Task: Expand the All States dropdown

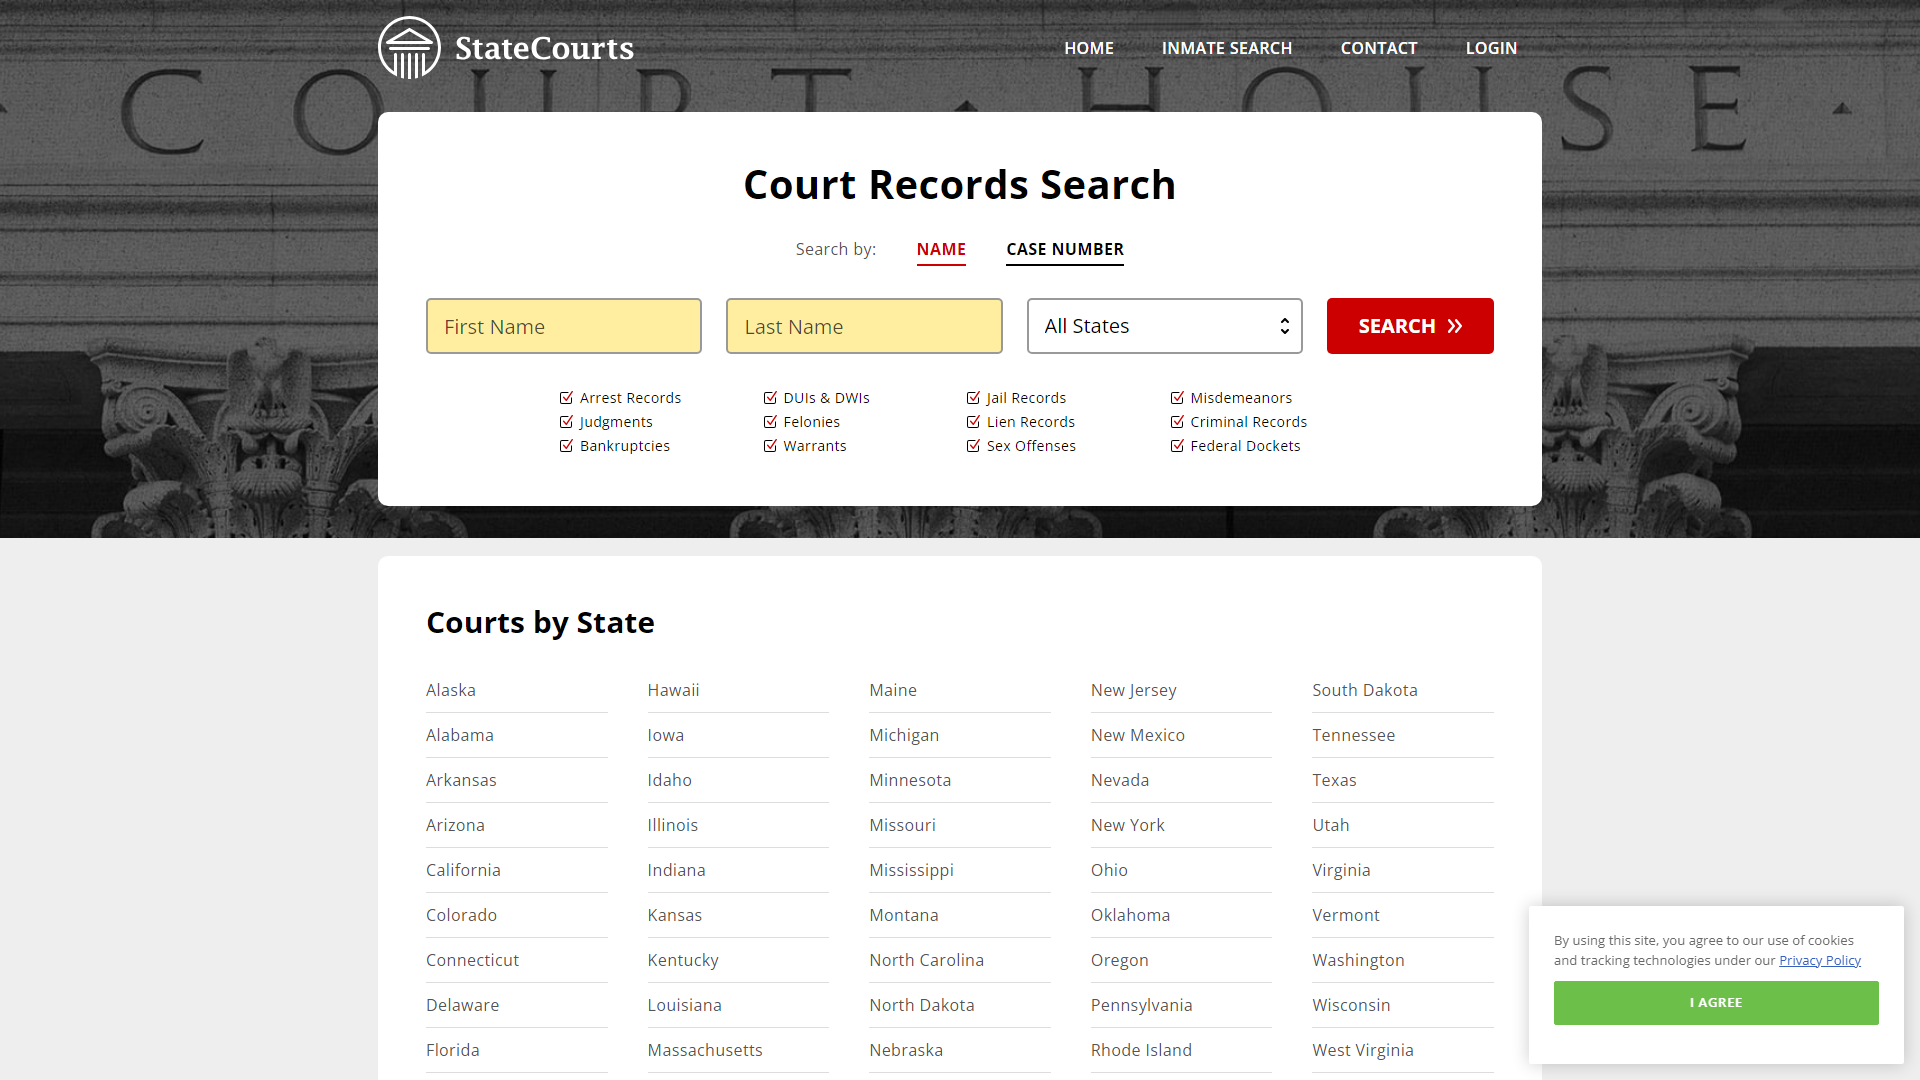Action: [x=1164, y=326]
